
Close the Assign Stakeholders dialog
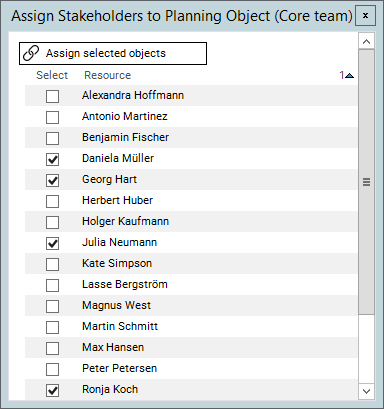[x=365, y=16]
